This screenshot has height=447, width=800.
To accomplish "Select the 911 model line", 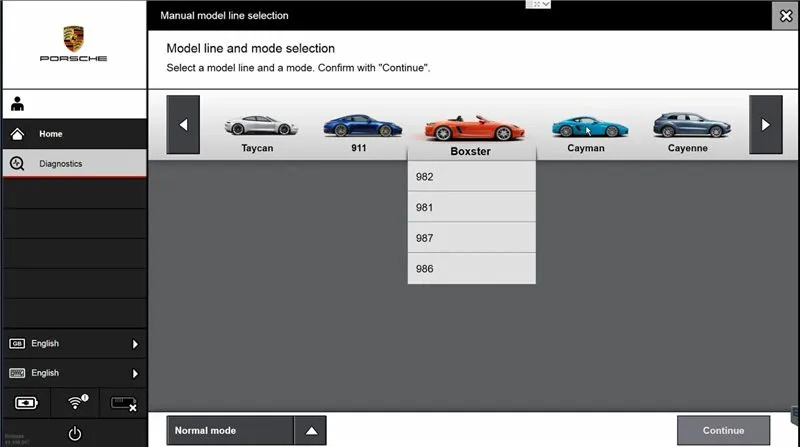I will (x=361, y=134).
